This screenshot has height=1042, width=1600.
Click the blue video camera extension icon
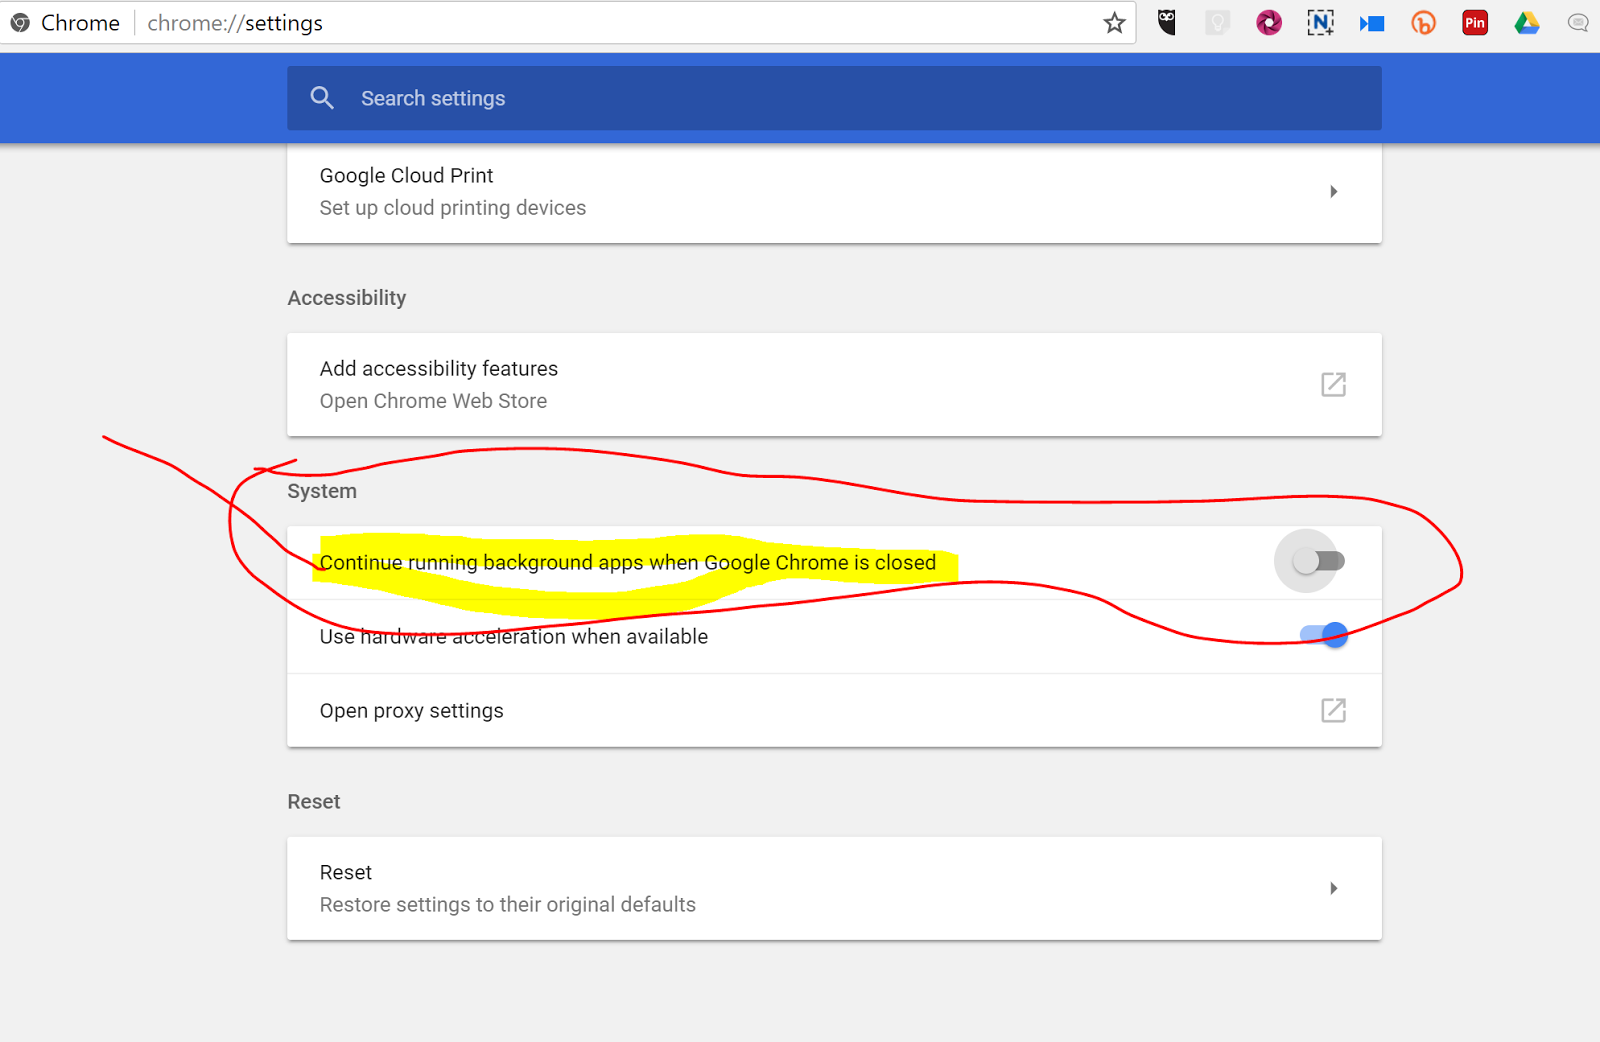click(1372, 23)
